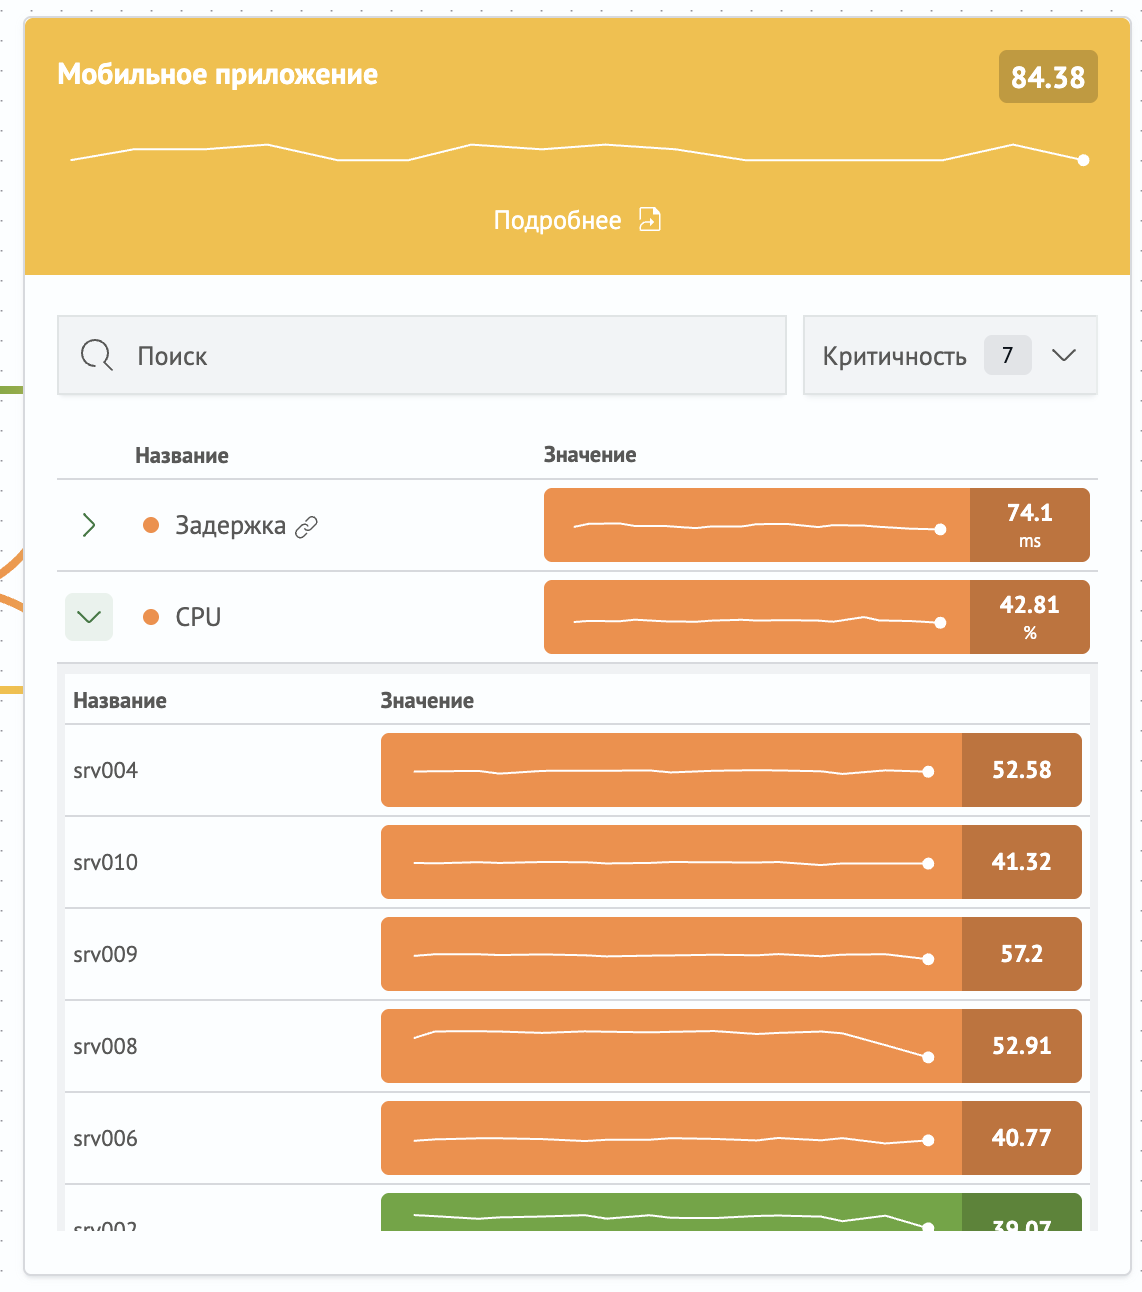Click the green sparkline in the bottom row

click(x=672, y=1212)
